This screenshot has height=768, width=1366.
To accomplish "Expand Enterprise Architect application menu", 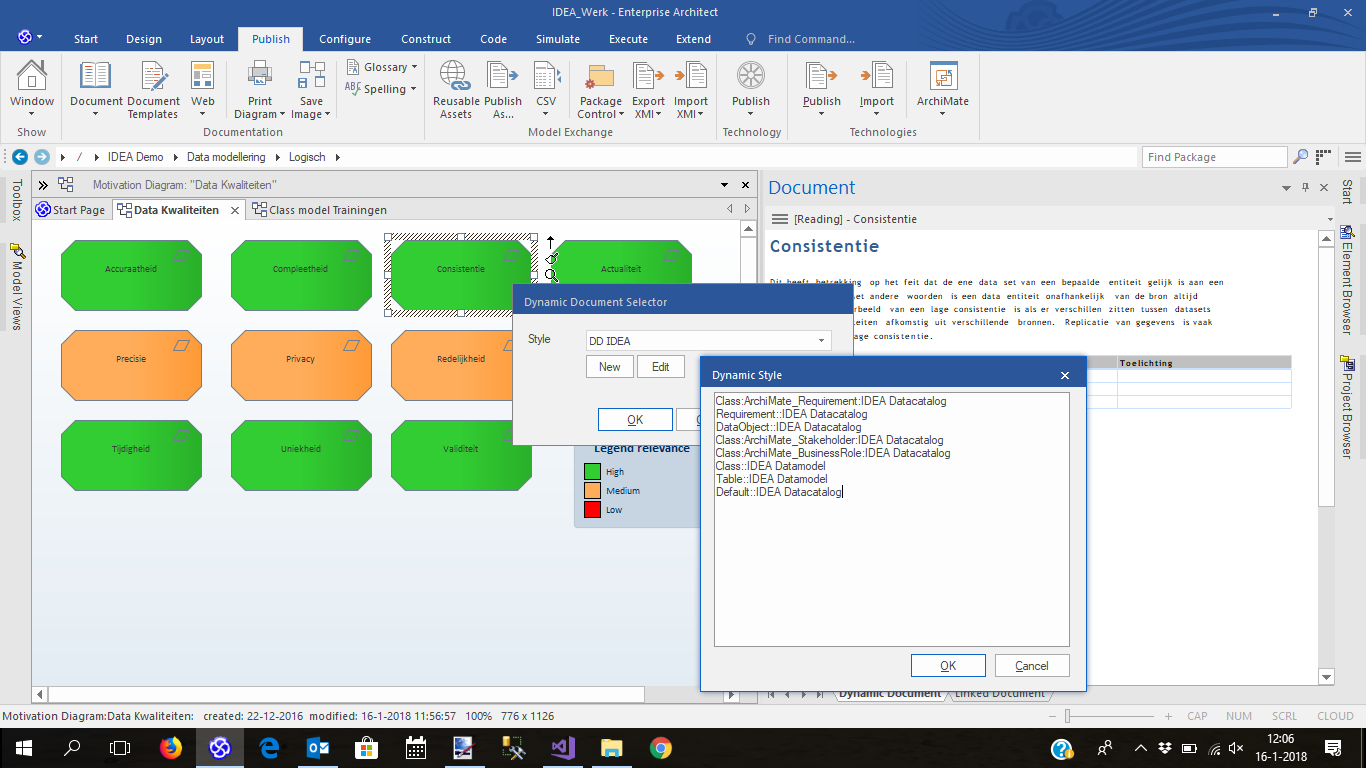I will 30,37.
